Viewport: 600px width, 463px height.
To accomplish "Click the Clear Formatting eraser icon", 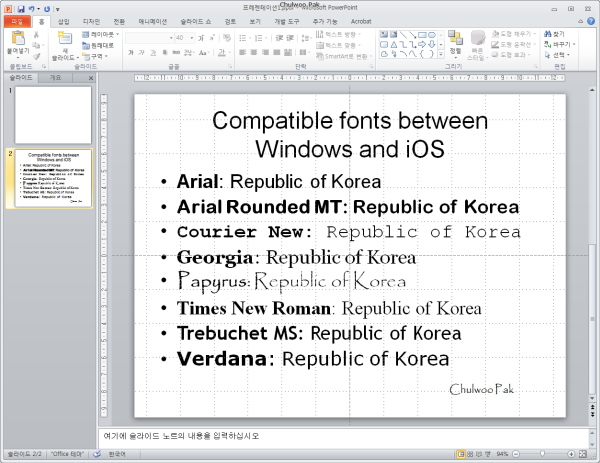I will click(x=227, y=38).
